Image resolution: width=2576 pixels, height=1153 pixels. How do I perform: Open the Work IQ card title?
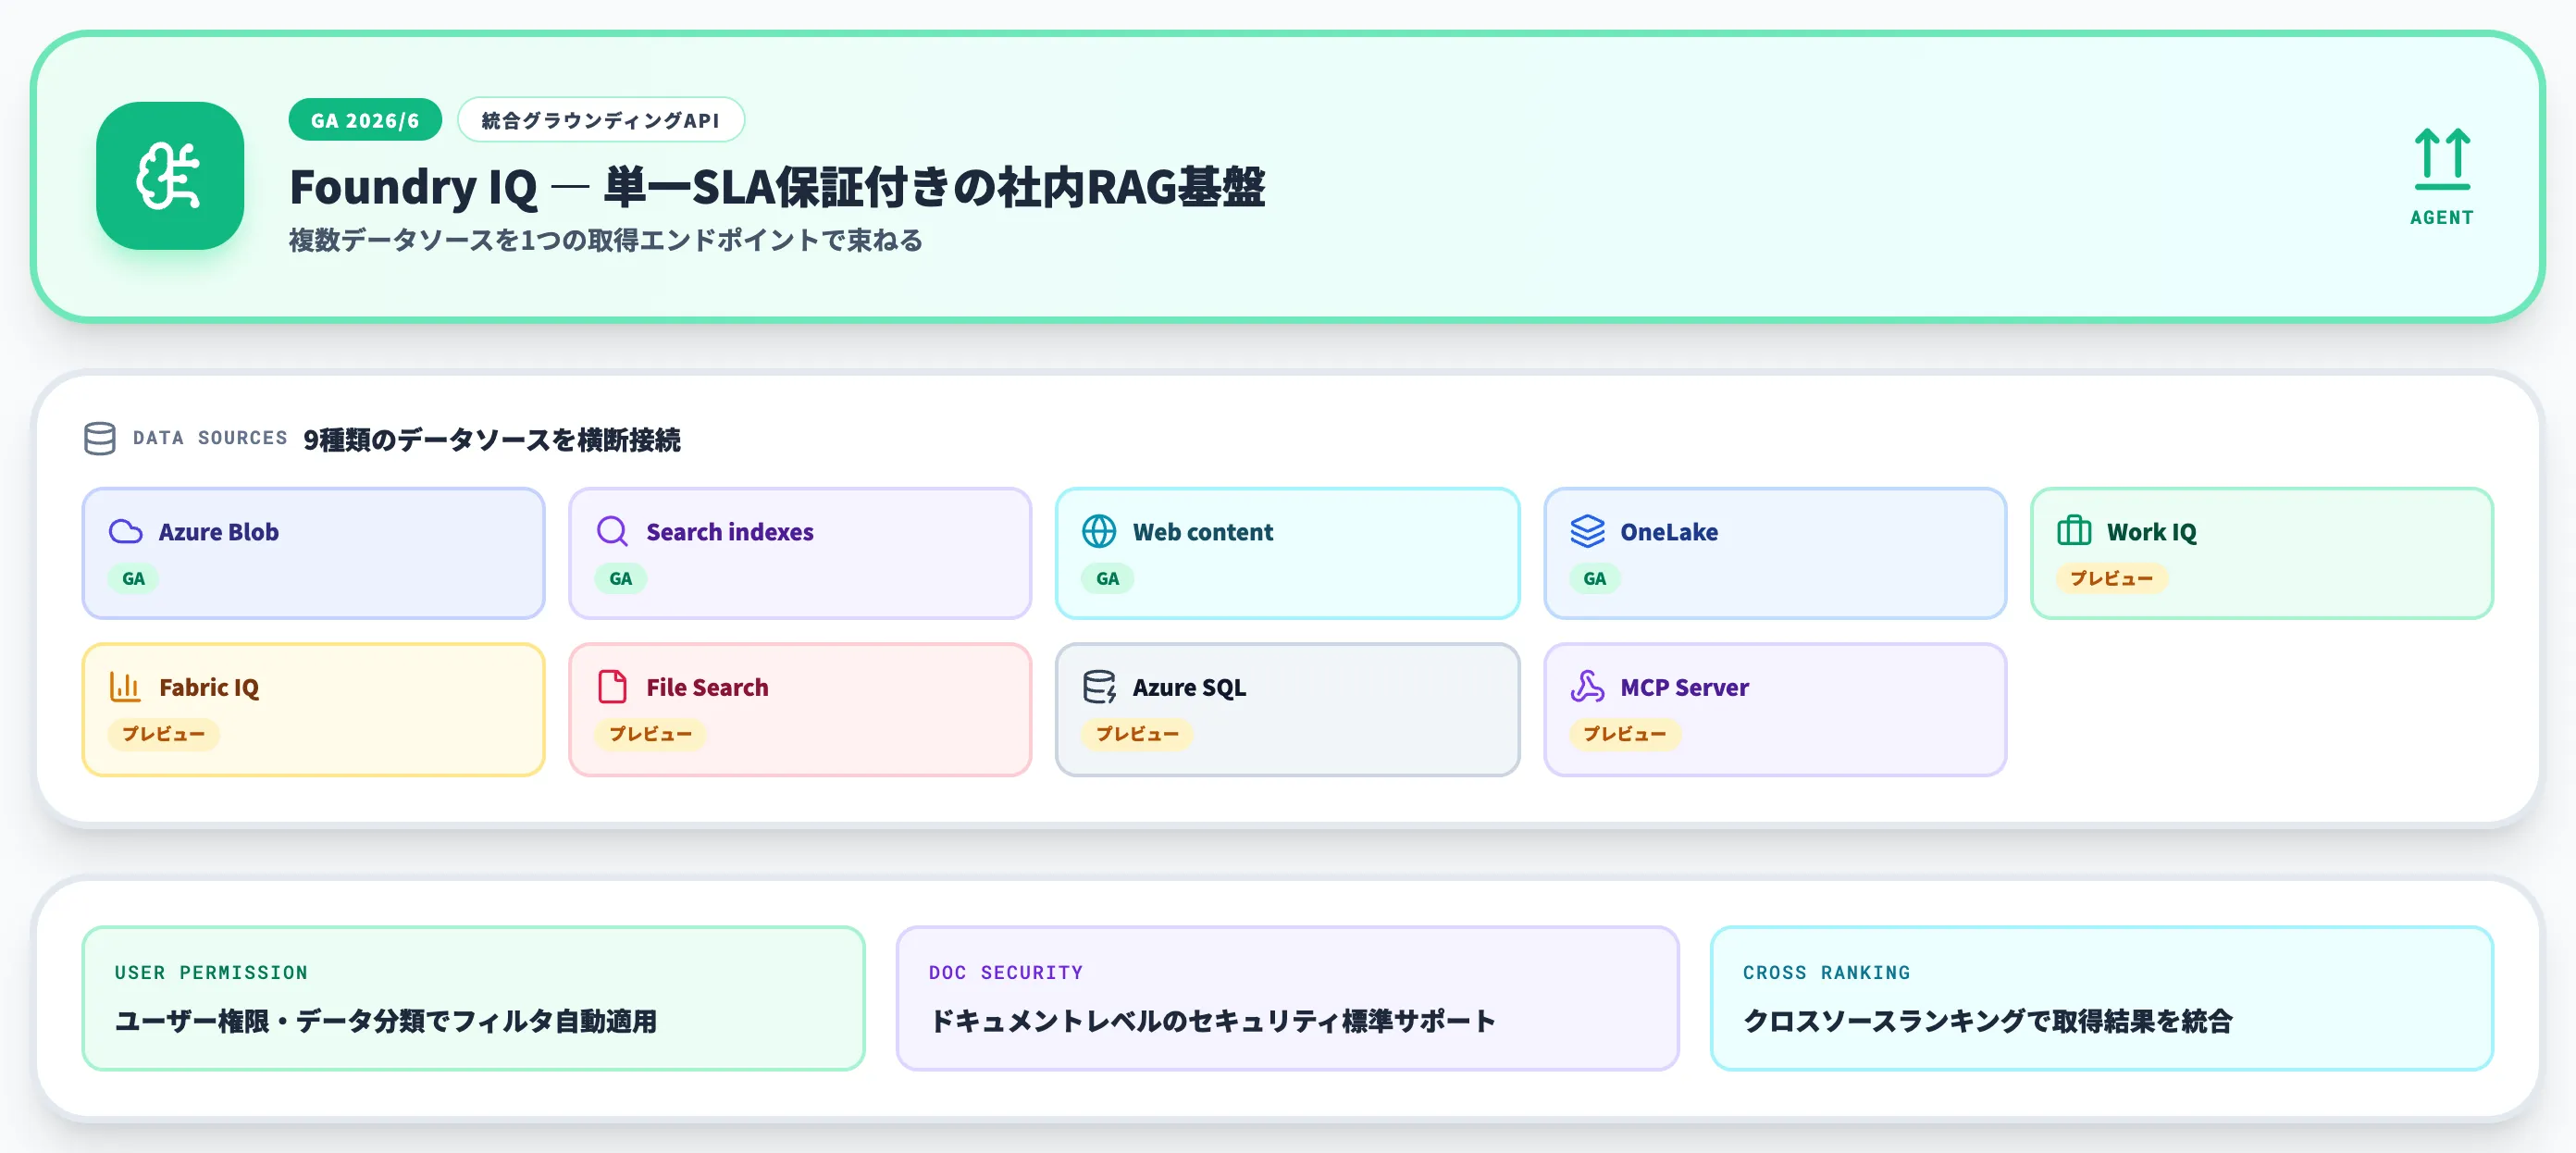(2152, 532)
